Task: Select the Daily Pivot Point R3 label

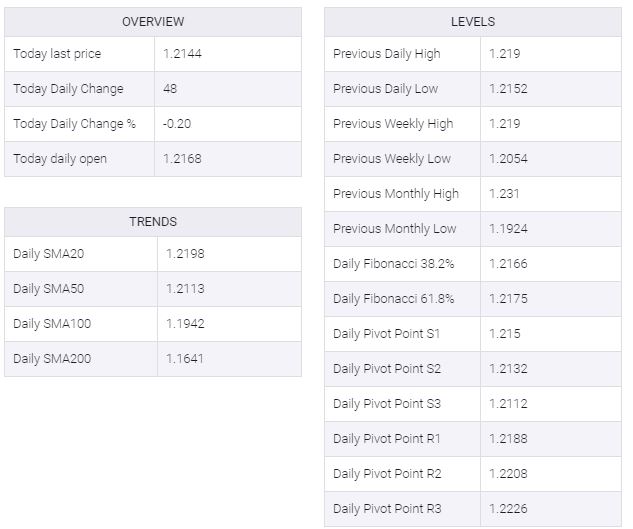Action: (x=387, y=509)
